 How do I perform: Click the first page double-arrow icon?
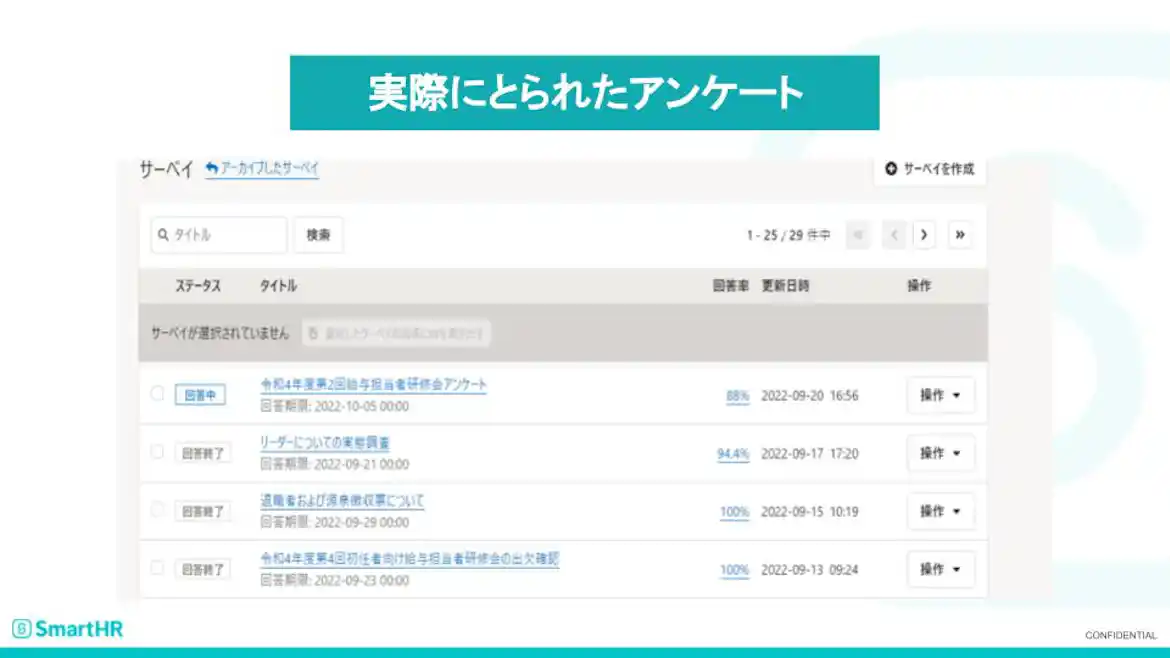coord(858,235)
